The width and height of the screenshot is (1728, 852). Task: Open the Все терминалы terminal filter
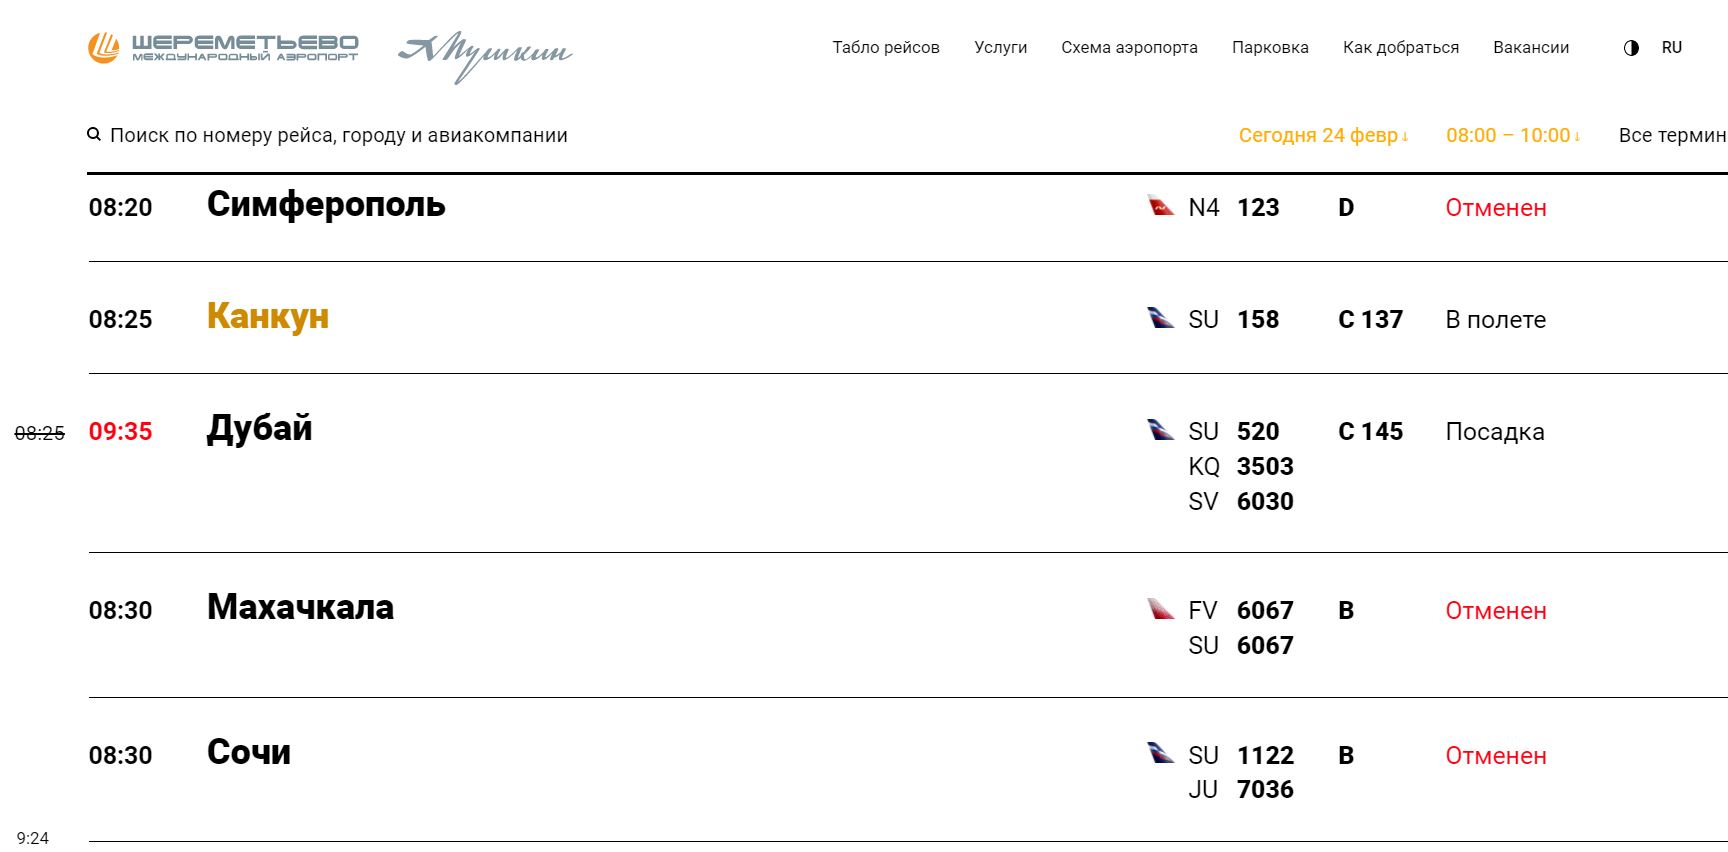pyautogui.click(x=1673, y=135)
